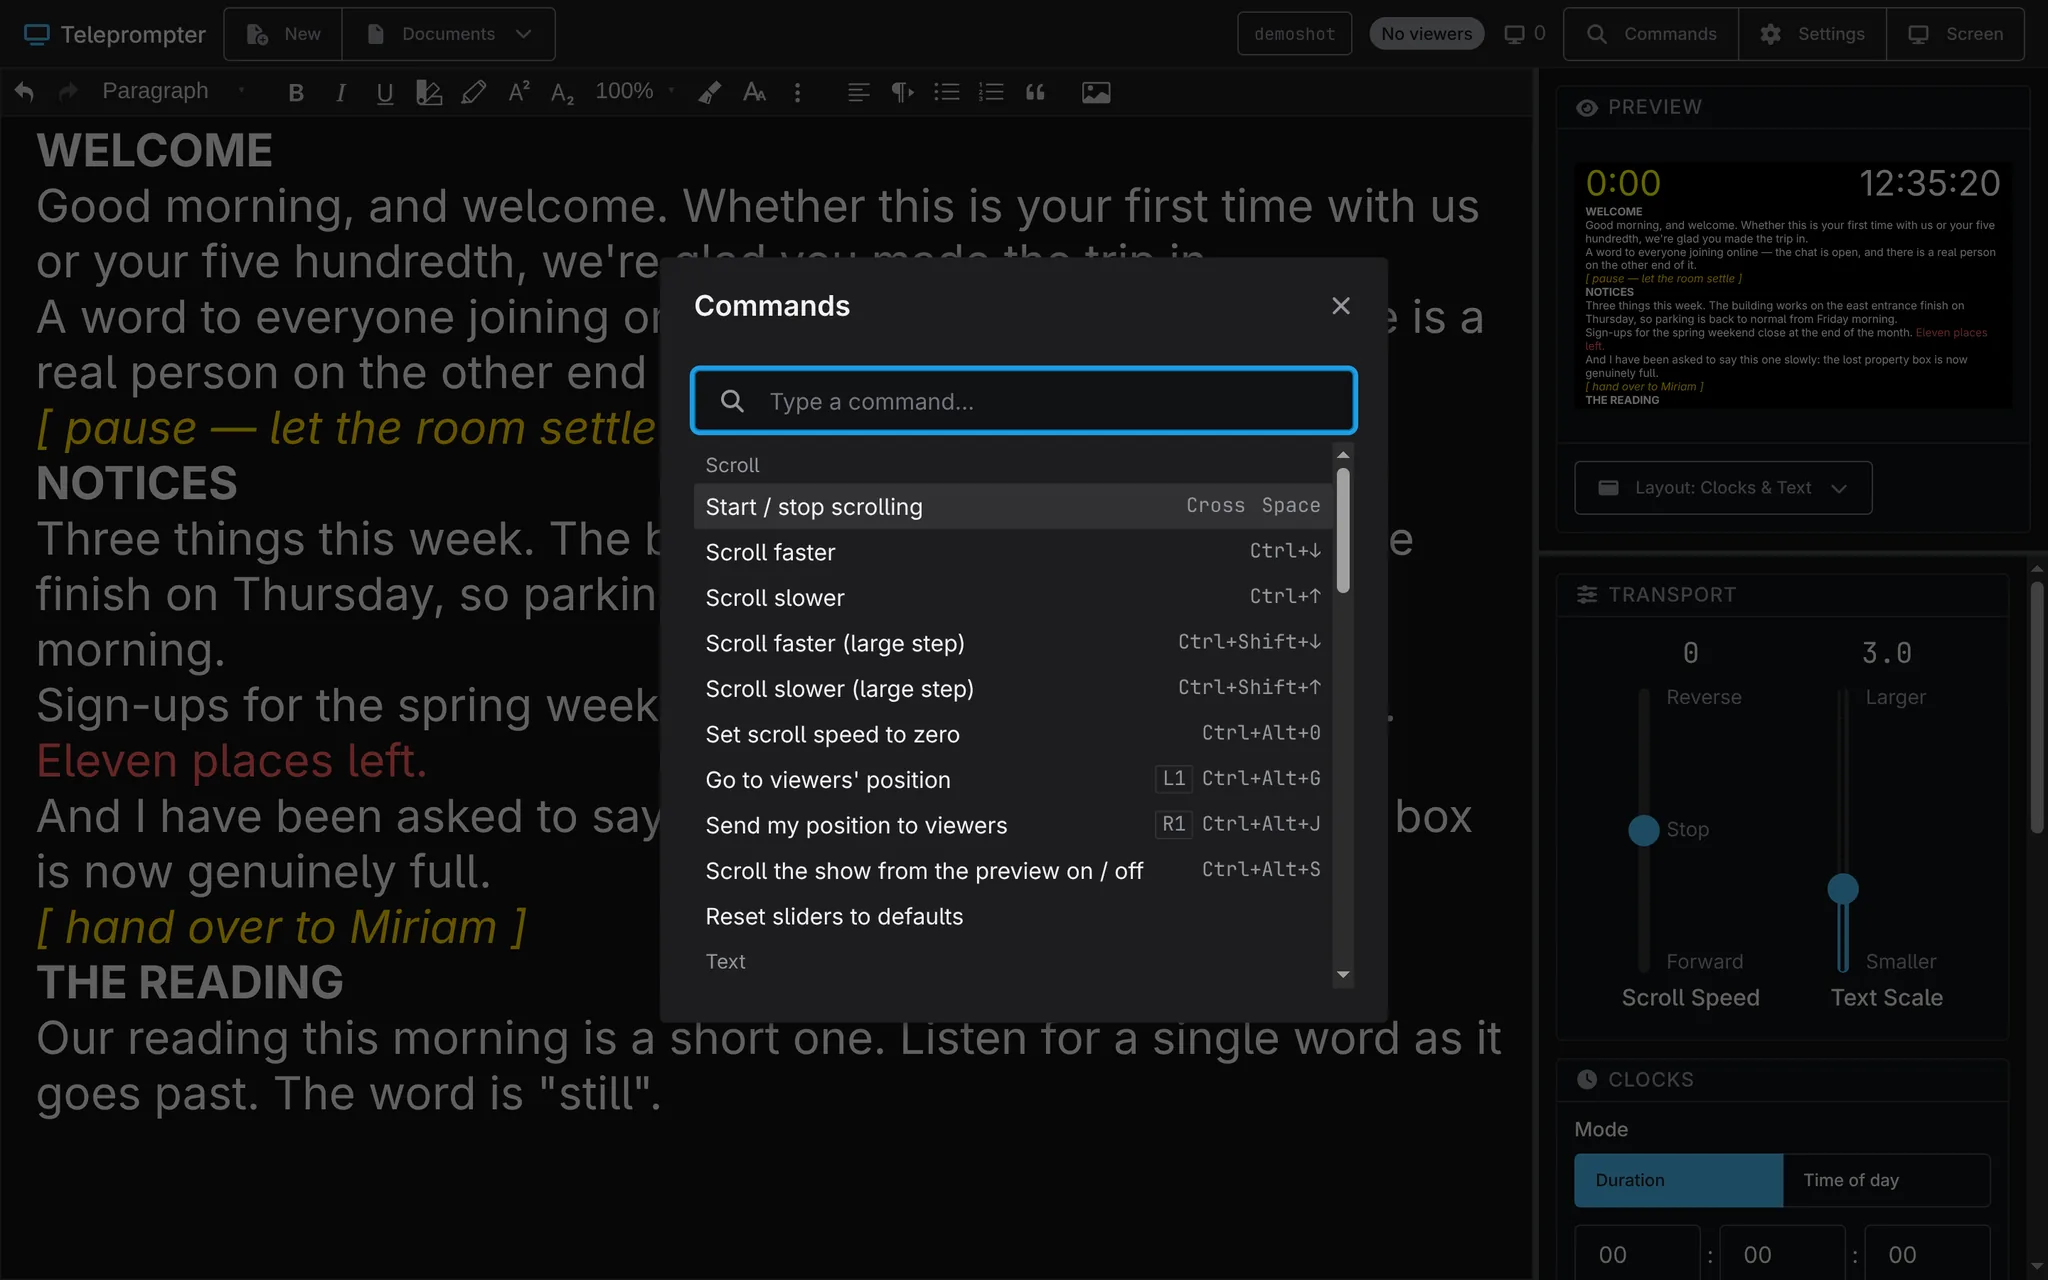Choose Scroll slower (large step)
The image size is (2048, 1280).
(x=1012, y=689)
